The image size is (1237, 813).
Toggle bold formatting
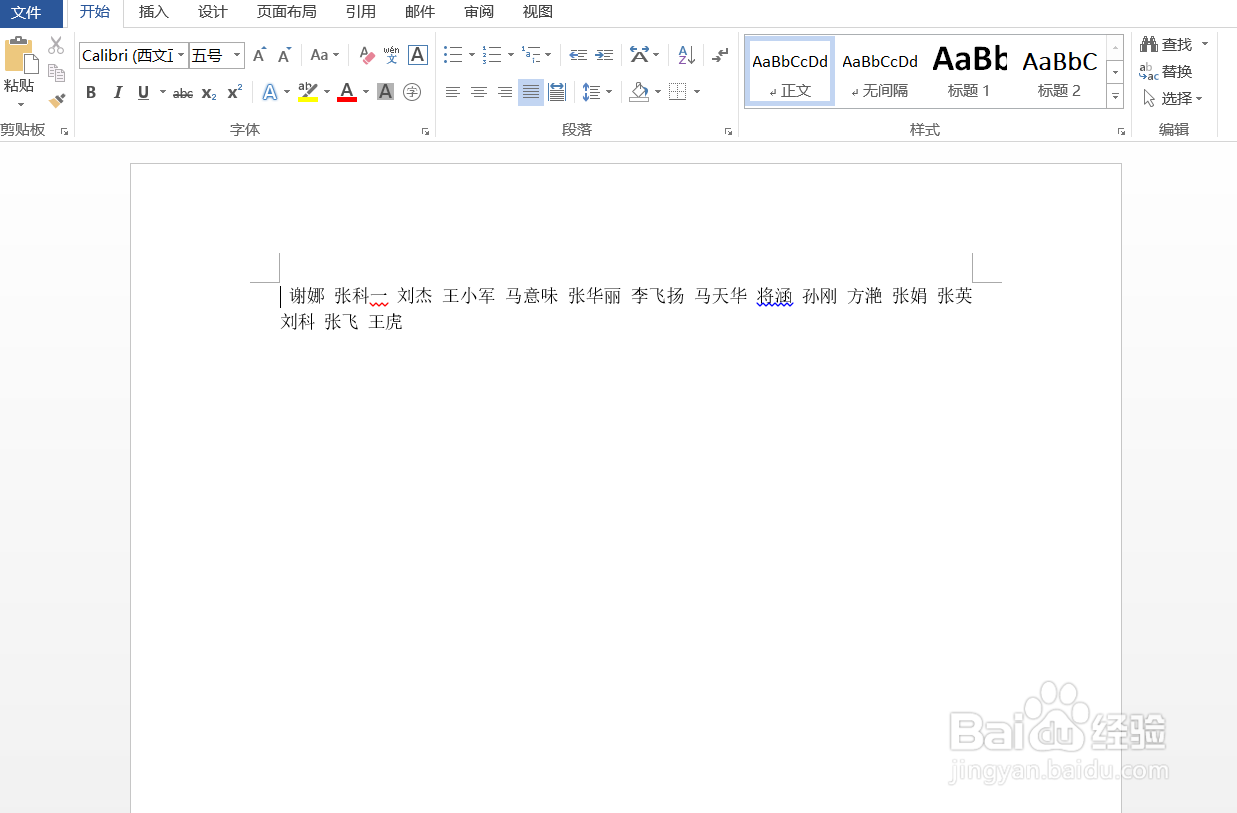click(91, 92)
